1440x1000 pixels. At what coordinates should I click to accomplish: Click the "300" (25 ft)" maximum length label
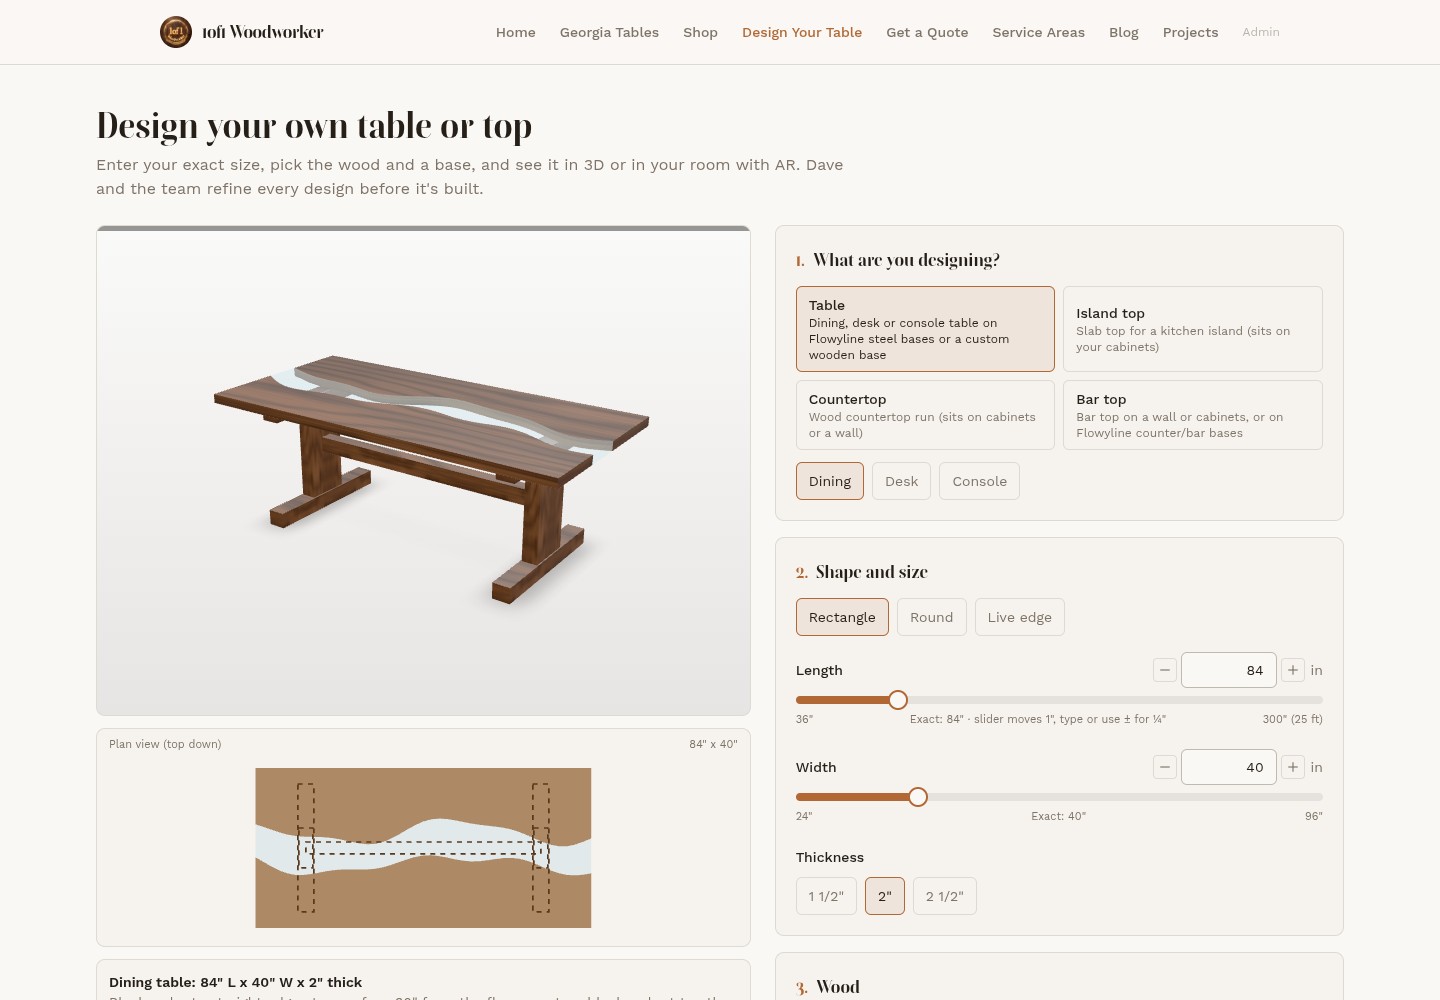(1292, 719)
